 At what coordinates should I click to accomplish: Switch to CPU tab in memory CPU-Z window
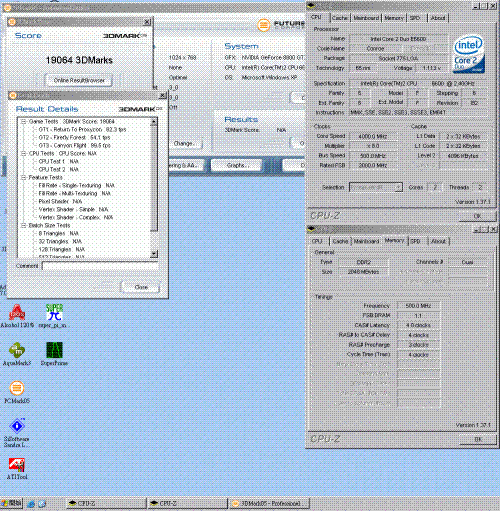[x=317, y=241]
